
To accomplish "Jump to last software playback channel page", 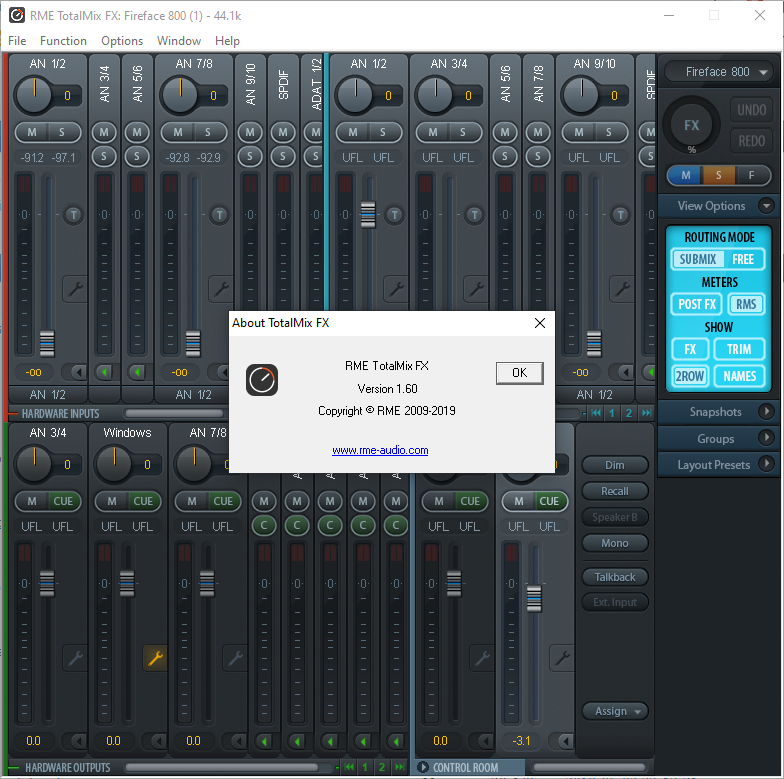I will (646, 413).
